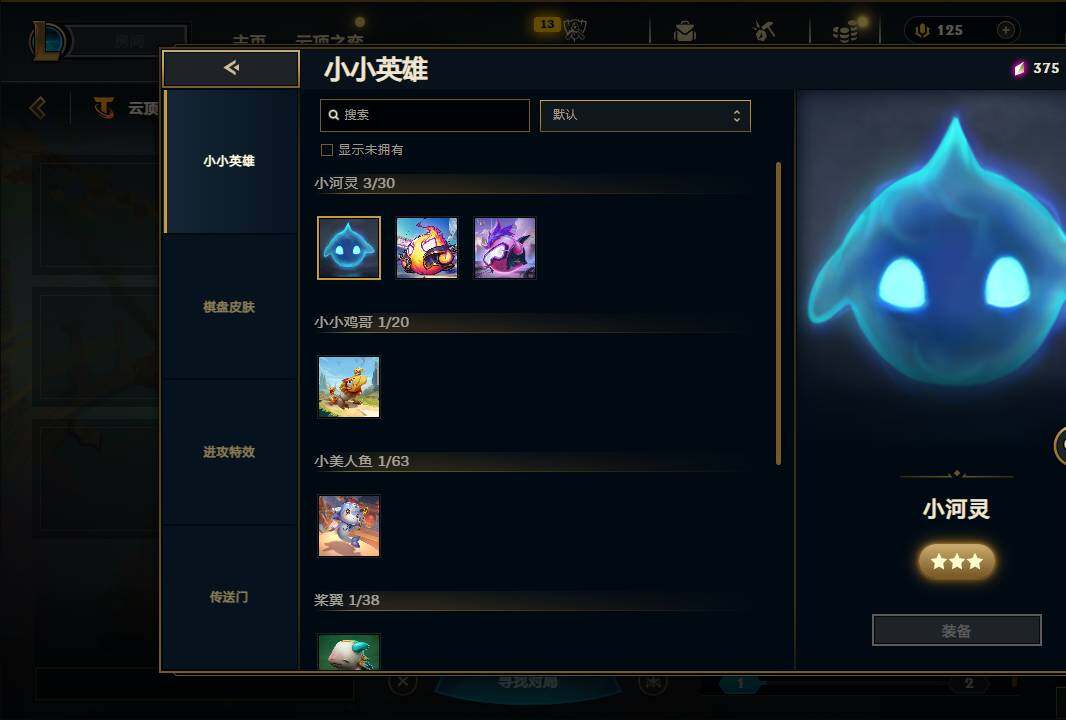Open the backpack collection icon
Image resolution: width=1066 pixels, height=720 pixels.
[x=685, y=31]
